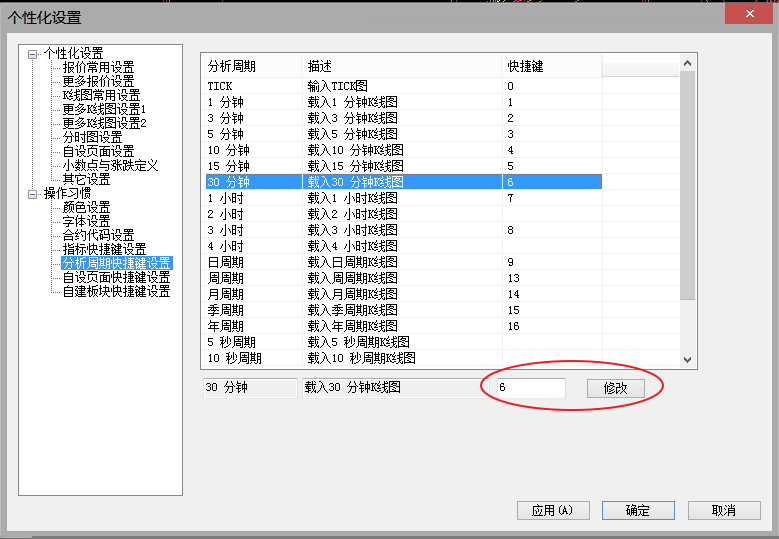
Task: Select the TICK row in the list
Action: point(403,86)
